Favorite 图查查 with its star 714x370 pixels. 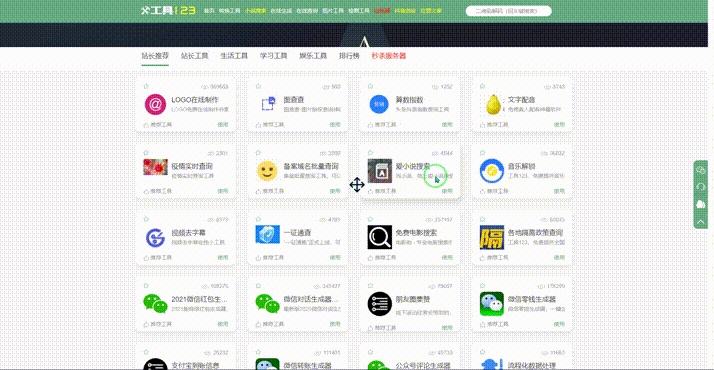pyautogui.click(x=258, y=86)
